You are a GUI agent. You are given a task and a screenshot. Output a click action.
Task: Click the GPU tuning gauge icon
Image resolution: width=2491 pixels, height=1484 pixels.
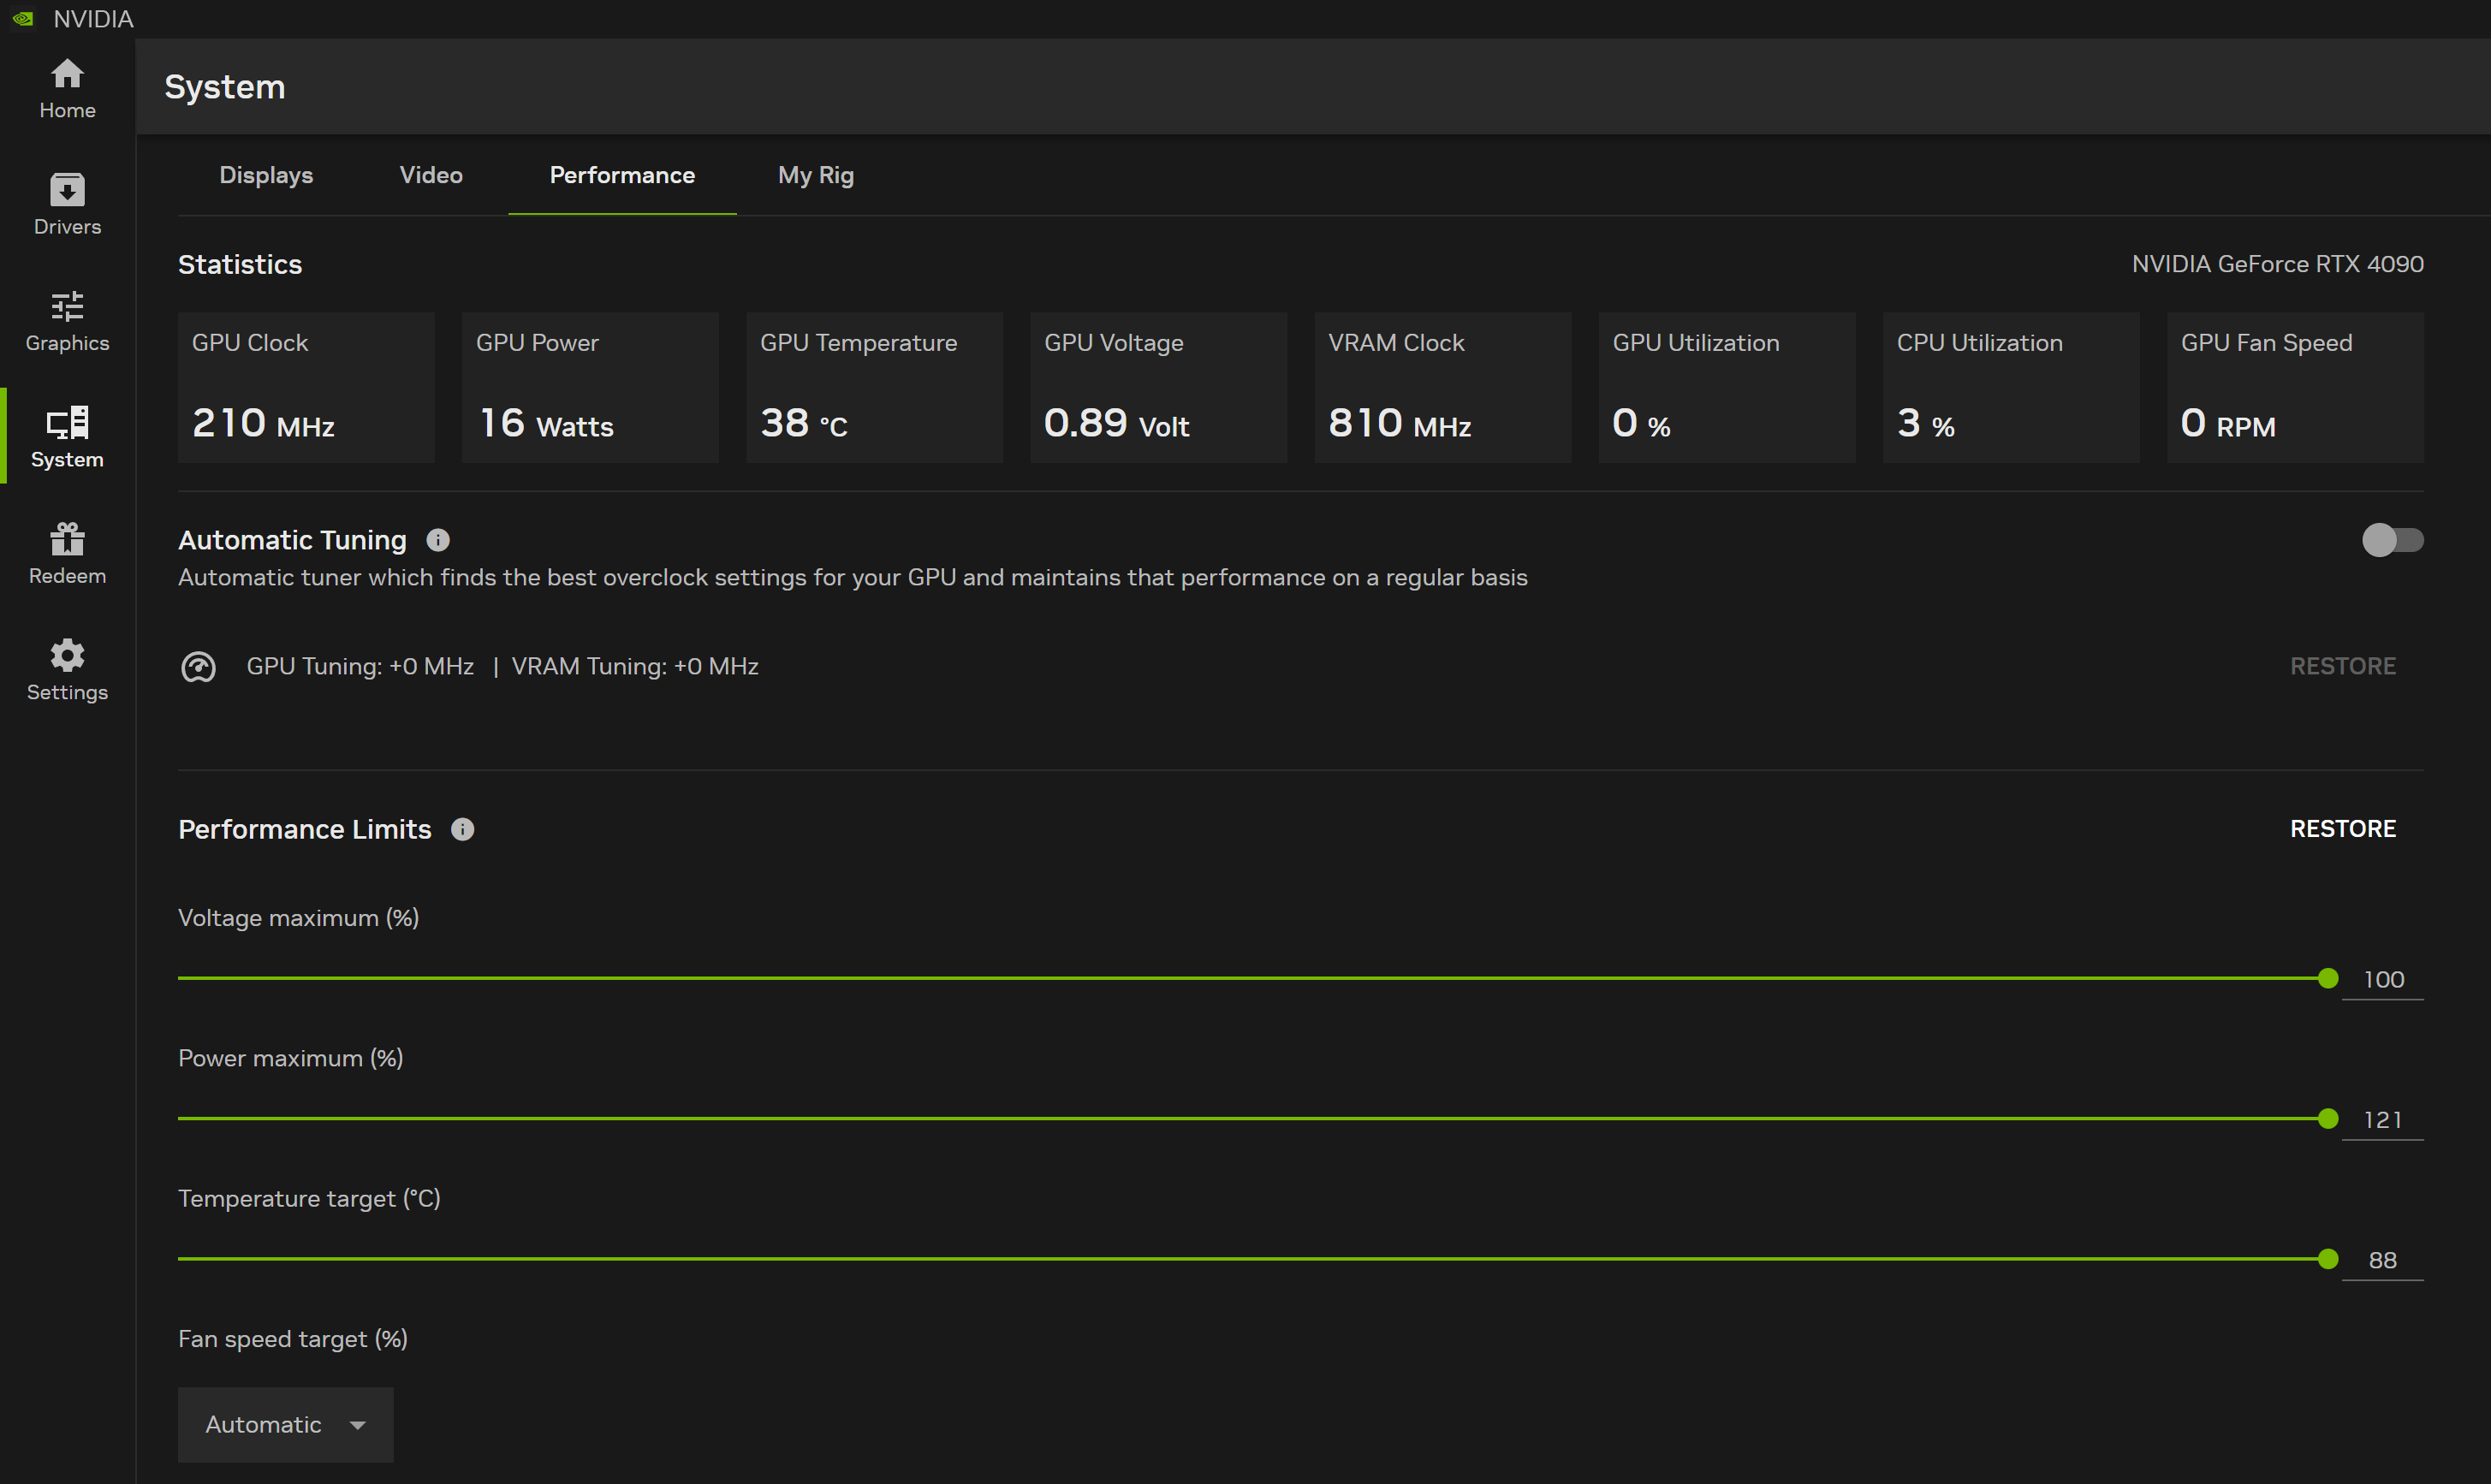coord(198,666)
